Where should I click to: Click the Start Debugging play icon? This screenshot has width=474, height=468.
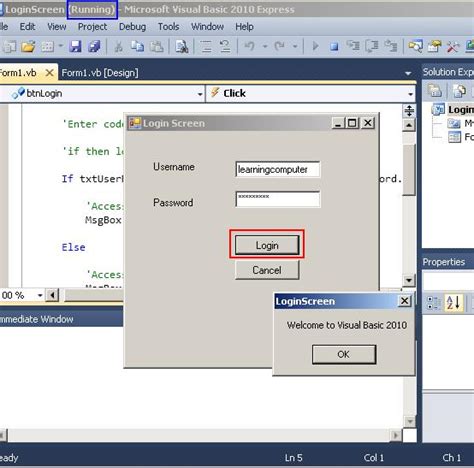click(315, 46)
